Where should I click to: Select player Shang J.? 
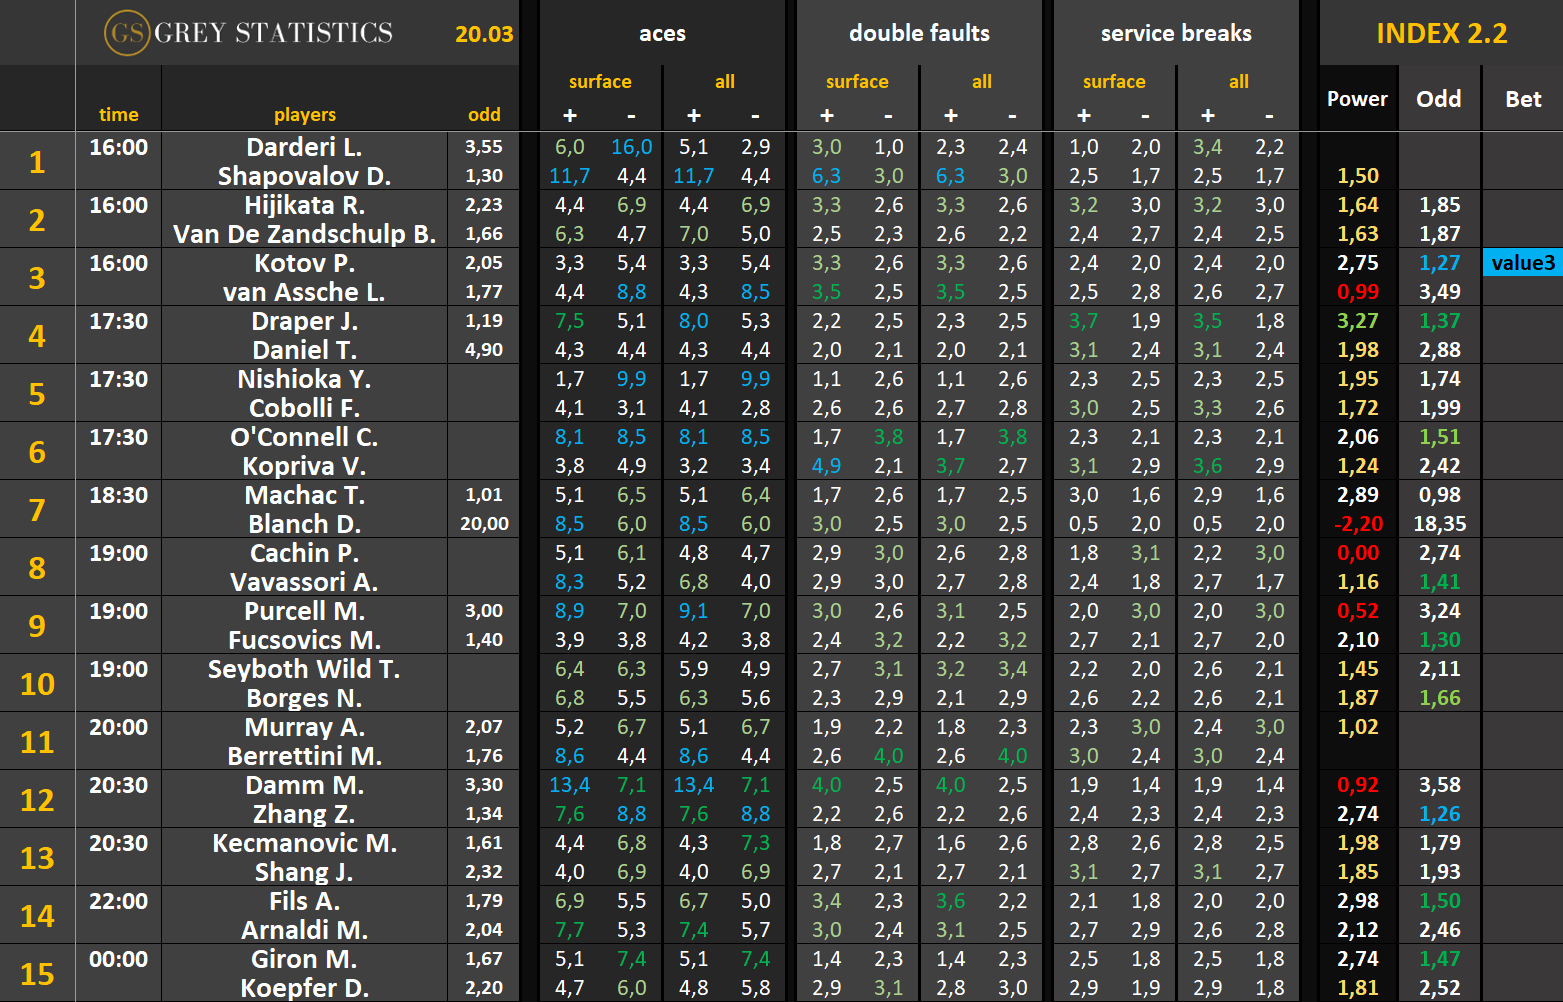point(304,872)
